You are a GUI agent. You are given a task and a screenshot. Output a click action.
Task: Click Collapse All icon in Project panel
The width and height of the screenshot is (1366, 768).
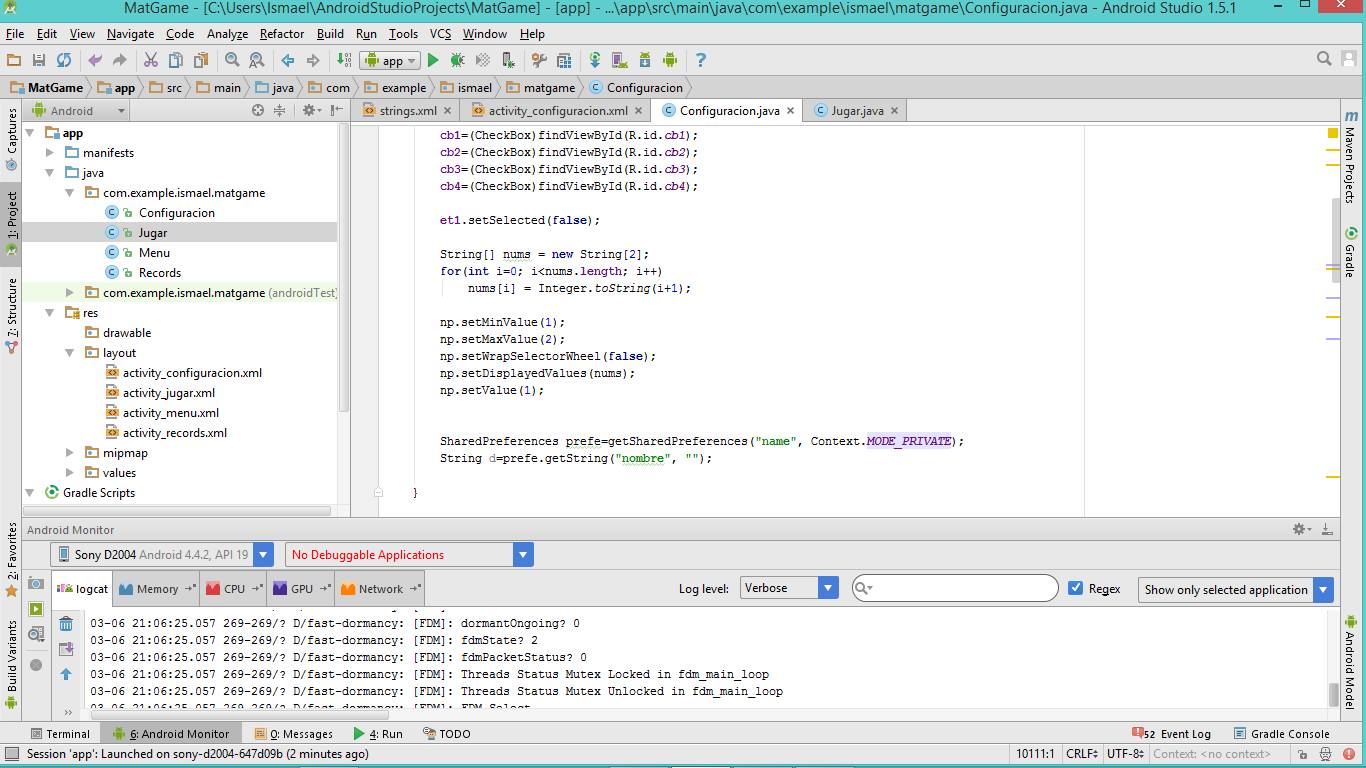pos(280,110)
